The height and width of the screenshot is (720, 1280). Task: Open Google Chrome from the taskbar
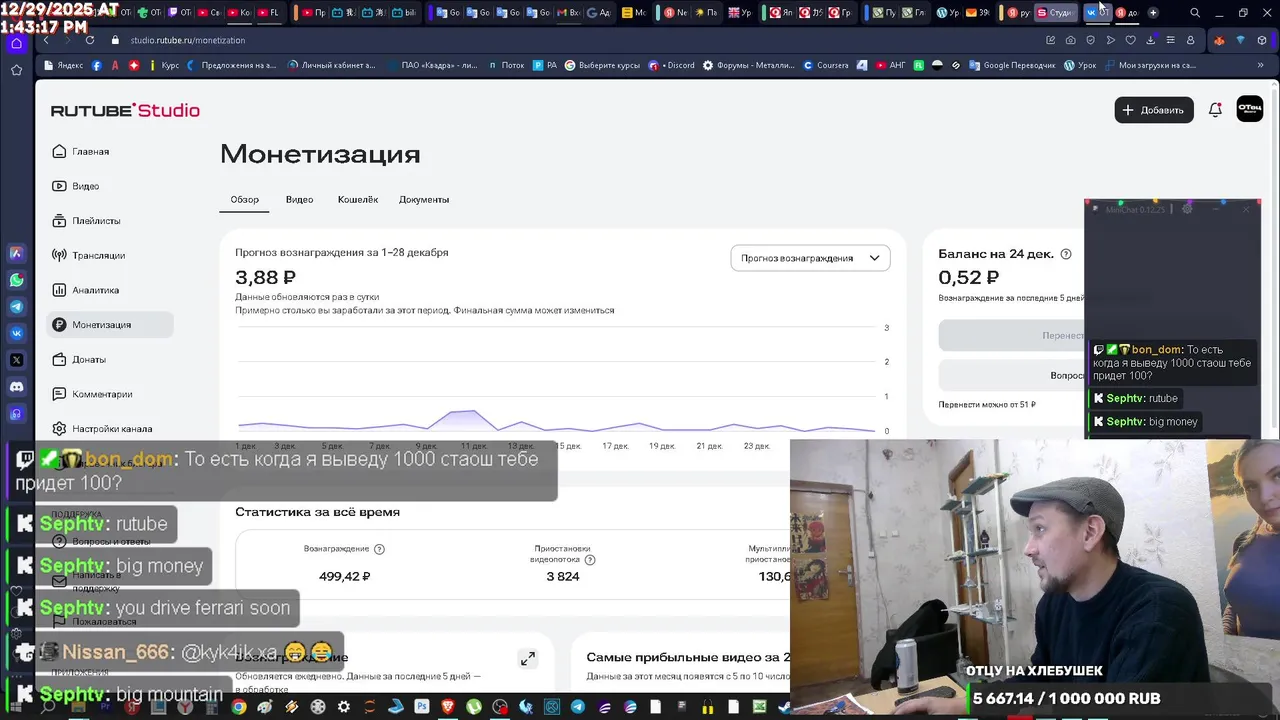click(x=238, y=707)
